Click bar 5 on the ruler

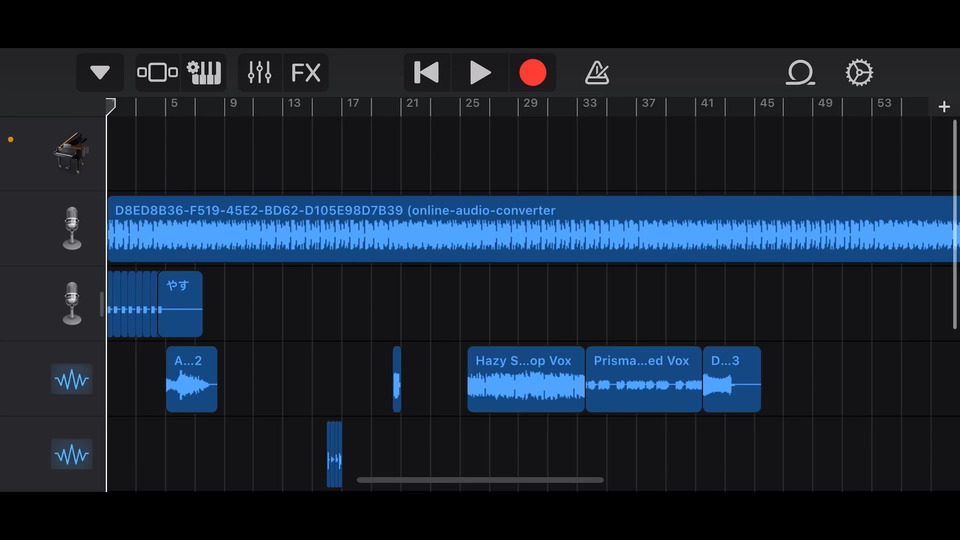[174, 103]
